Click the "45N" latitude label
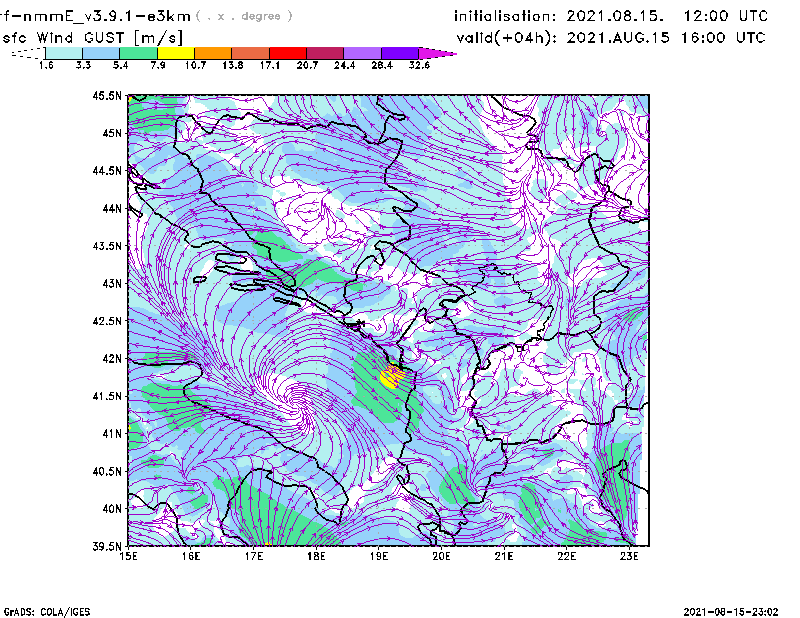The width and height of the screenshot is (800, 618). (x=112, y=133)
